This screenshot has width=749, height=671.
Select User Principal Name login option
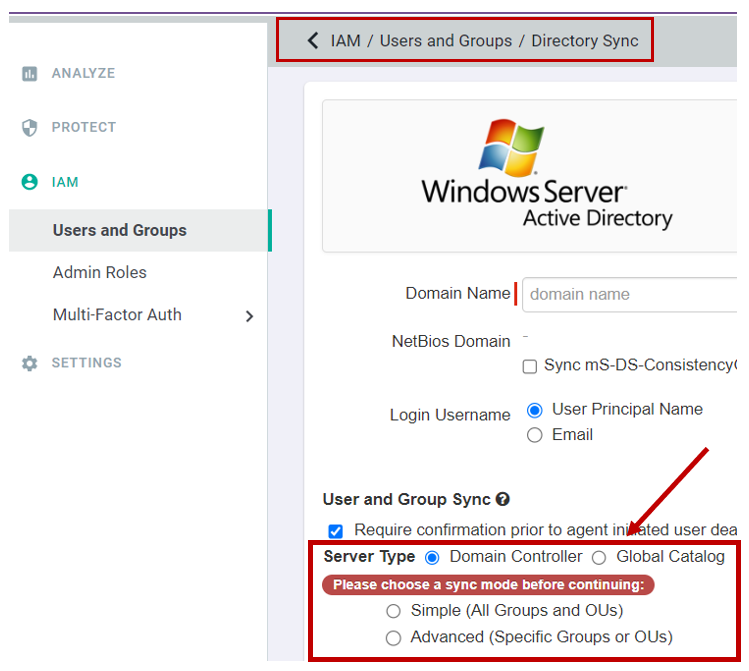(535, 410)
